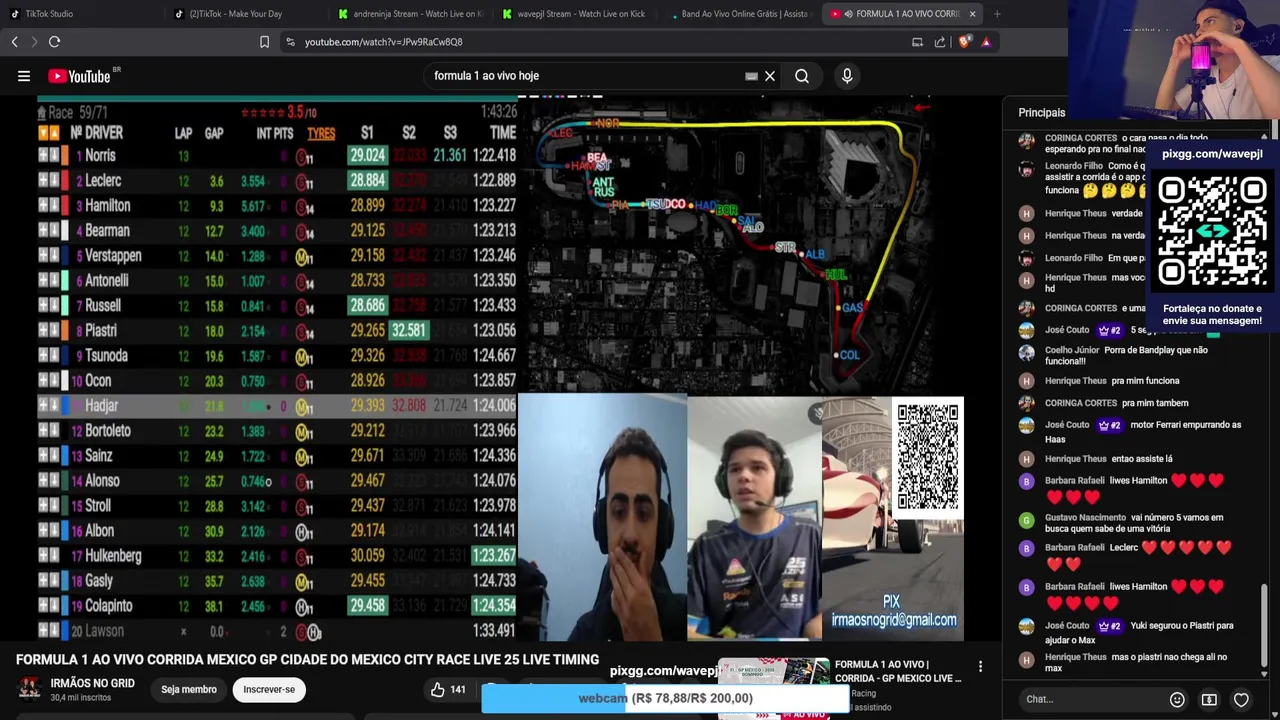Click the highlighted Hadjar row
The image size is (1280, 720).
(277, 406)
